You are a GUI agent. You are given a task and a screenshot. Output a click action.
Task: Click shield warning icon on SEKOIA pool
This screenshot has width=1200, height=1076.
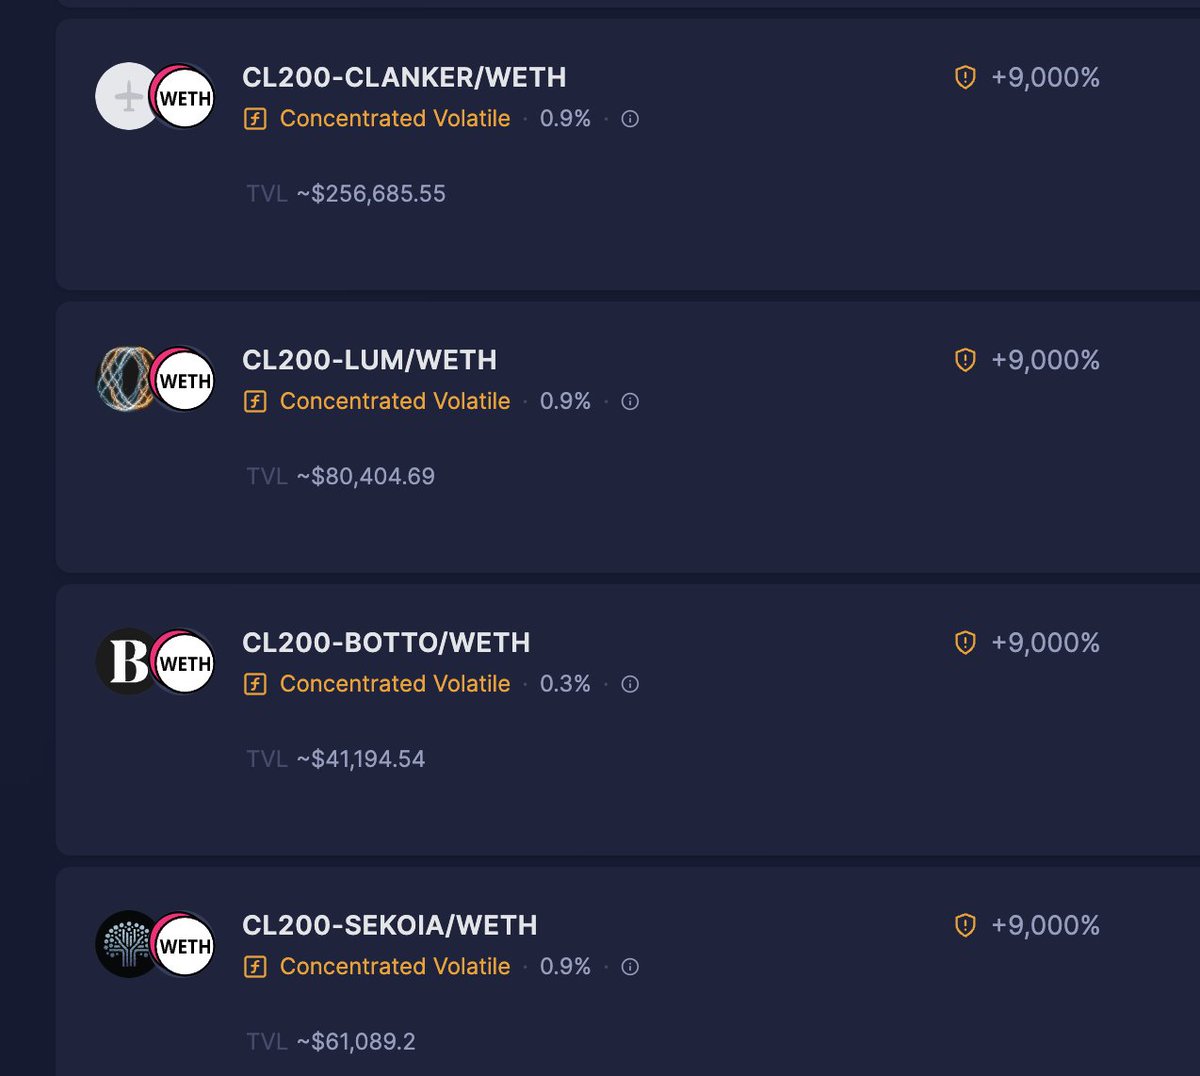(965, 925)
